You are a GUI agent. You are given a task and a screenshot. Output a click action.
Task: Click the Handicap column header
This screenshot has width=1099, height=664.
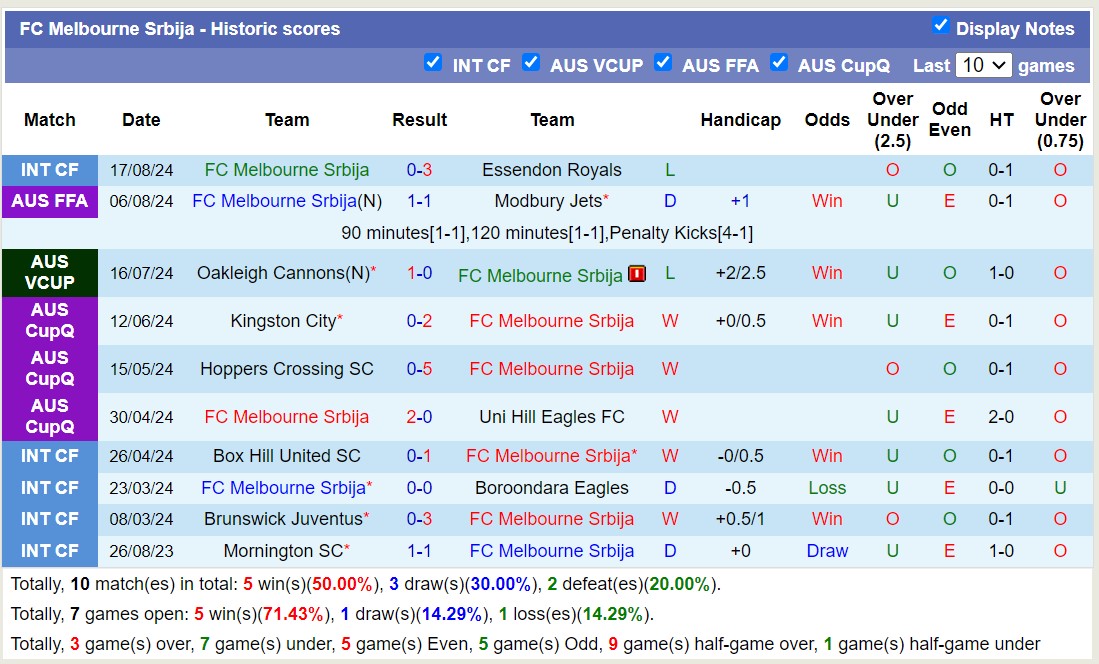coord(741,119)
